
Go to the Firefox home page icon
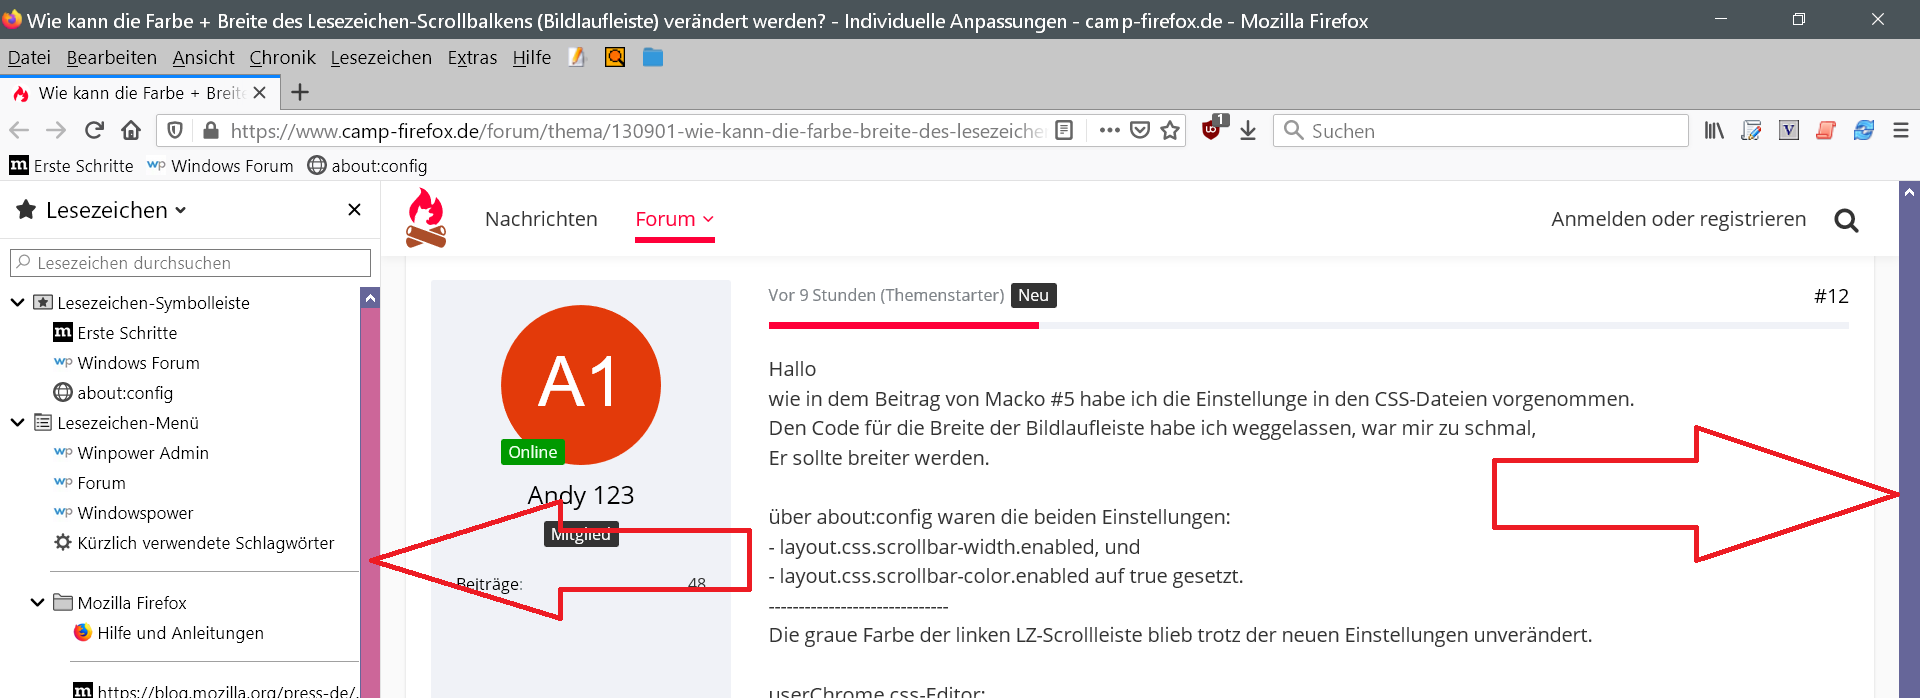pos(131,131)
